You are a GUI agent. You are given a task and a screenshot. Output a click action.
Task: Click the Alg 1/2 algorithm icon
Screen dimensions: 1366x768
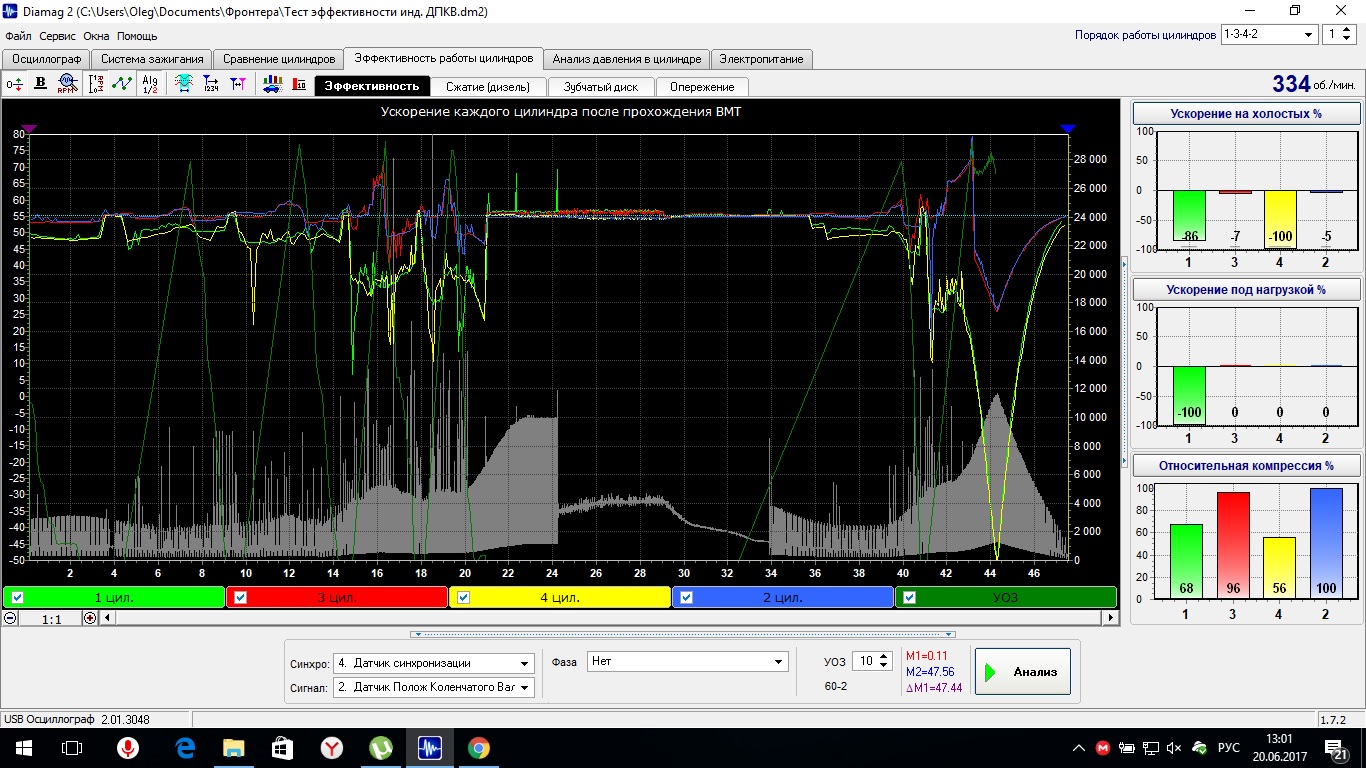(x=150, y=85)
